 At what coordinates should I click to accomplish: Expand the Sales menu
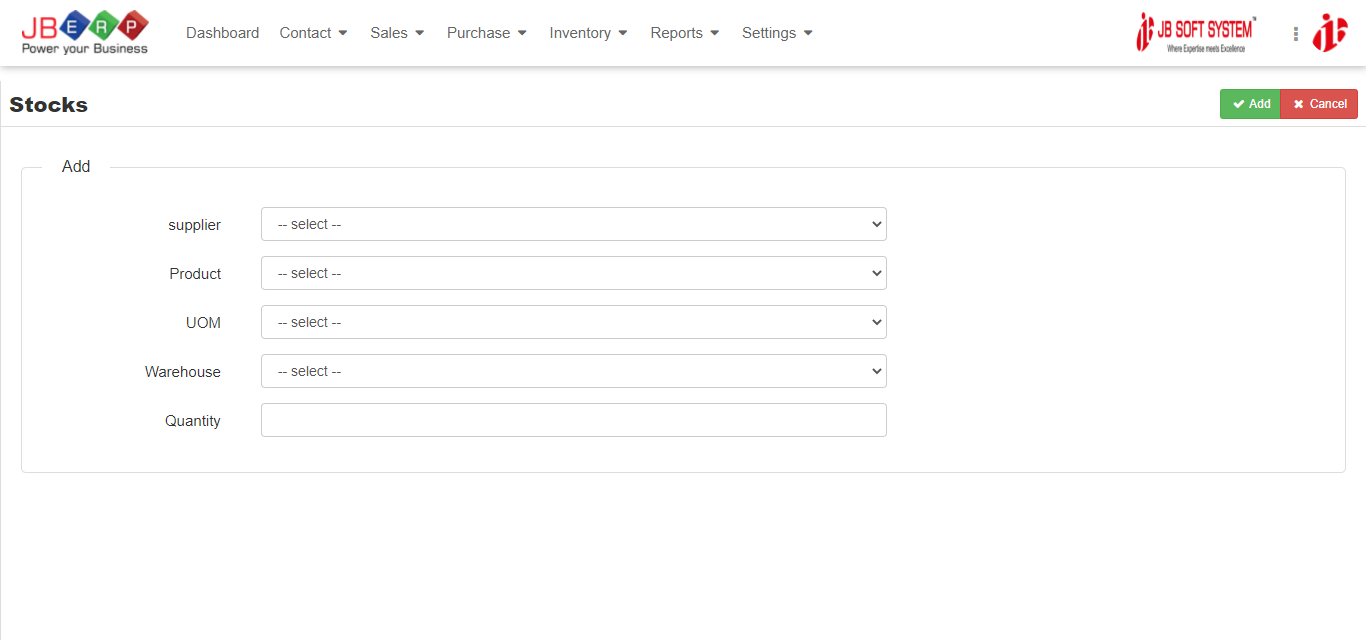(397, 33)
